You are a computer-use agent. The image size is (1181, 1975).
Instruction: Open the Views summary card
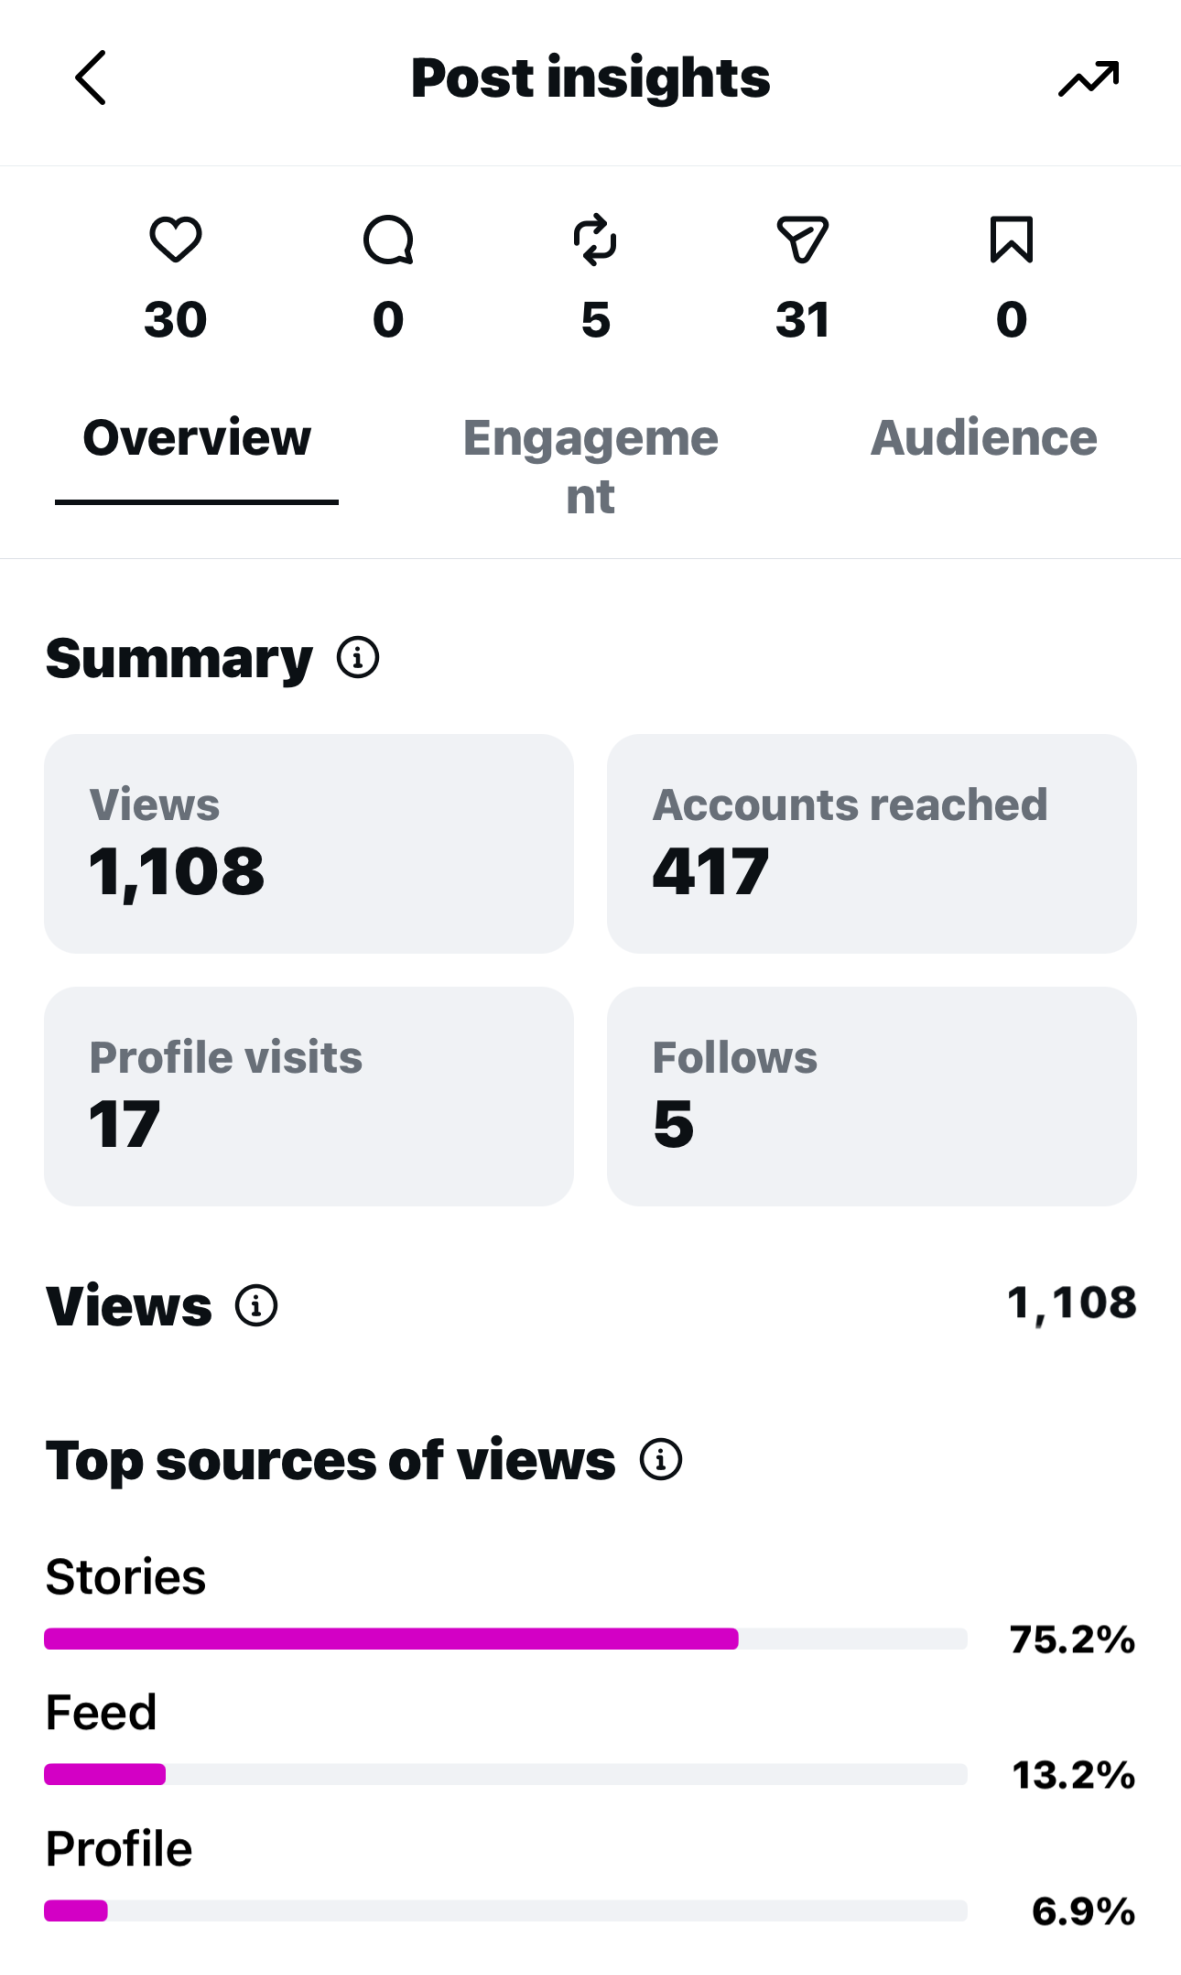[309, 844]
